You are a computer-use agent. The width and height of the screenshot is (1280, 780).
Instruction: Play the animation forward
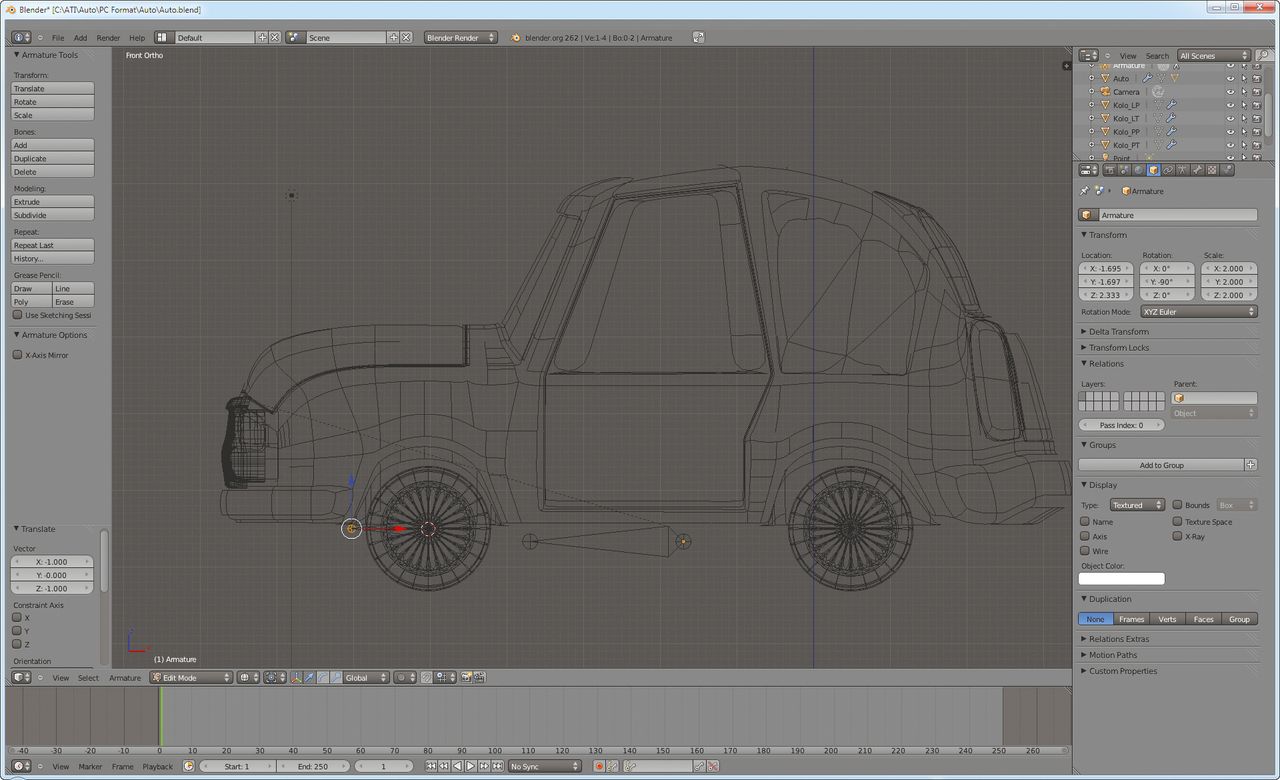(470, 766)
